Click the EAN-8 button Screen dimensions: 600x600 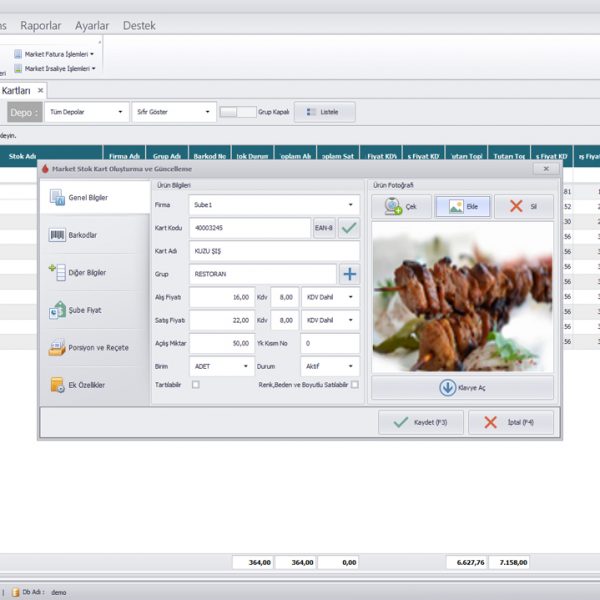click(324, 228)
